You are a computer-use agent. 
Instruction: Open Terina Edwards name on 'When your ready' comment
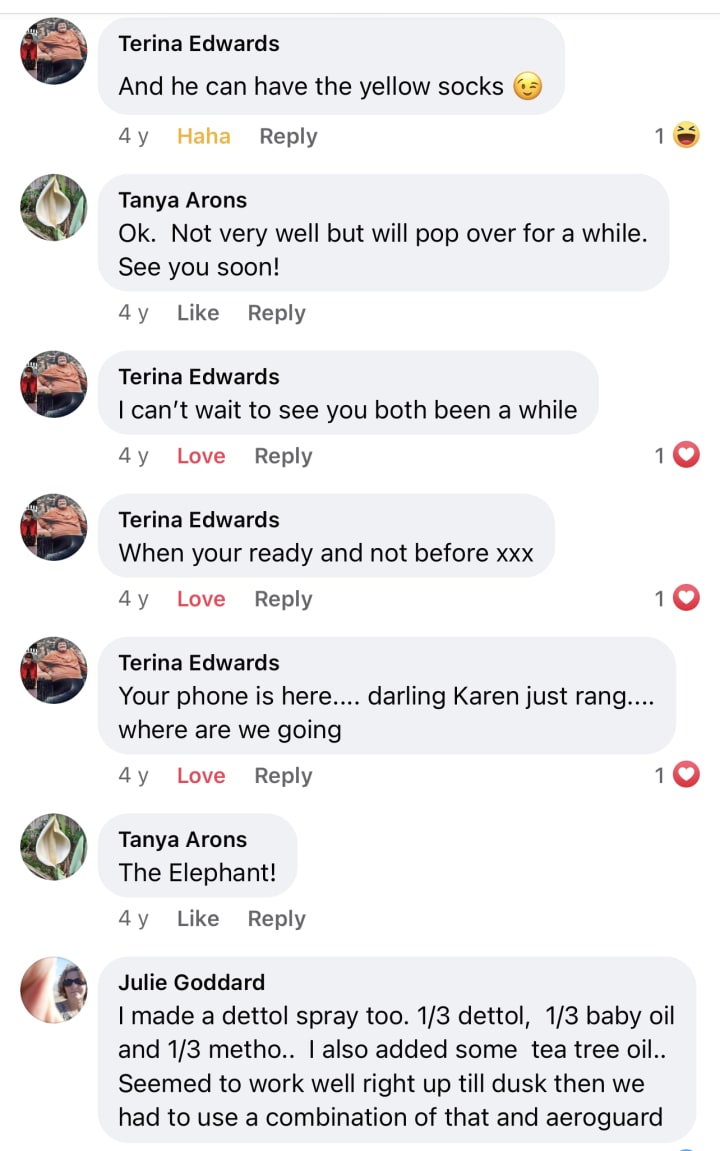[199, 520]
